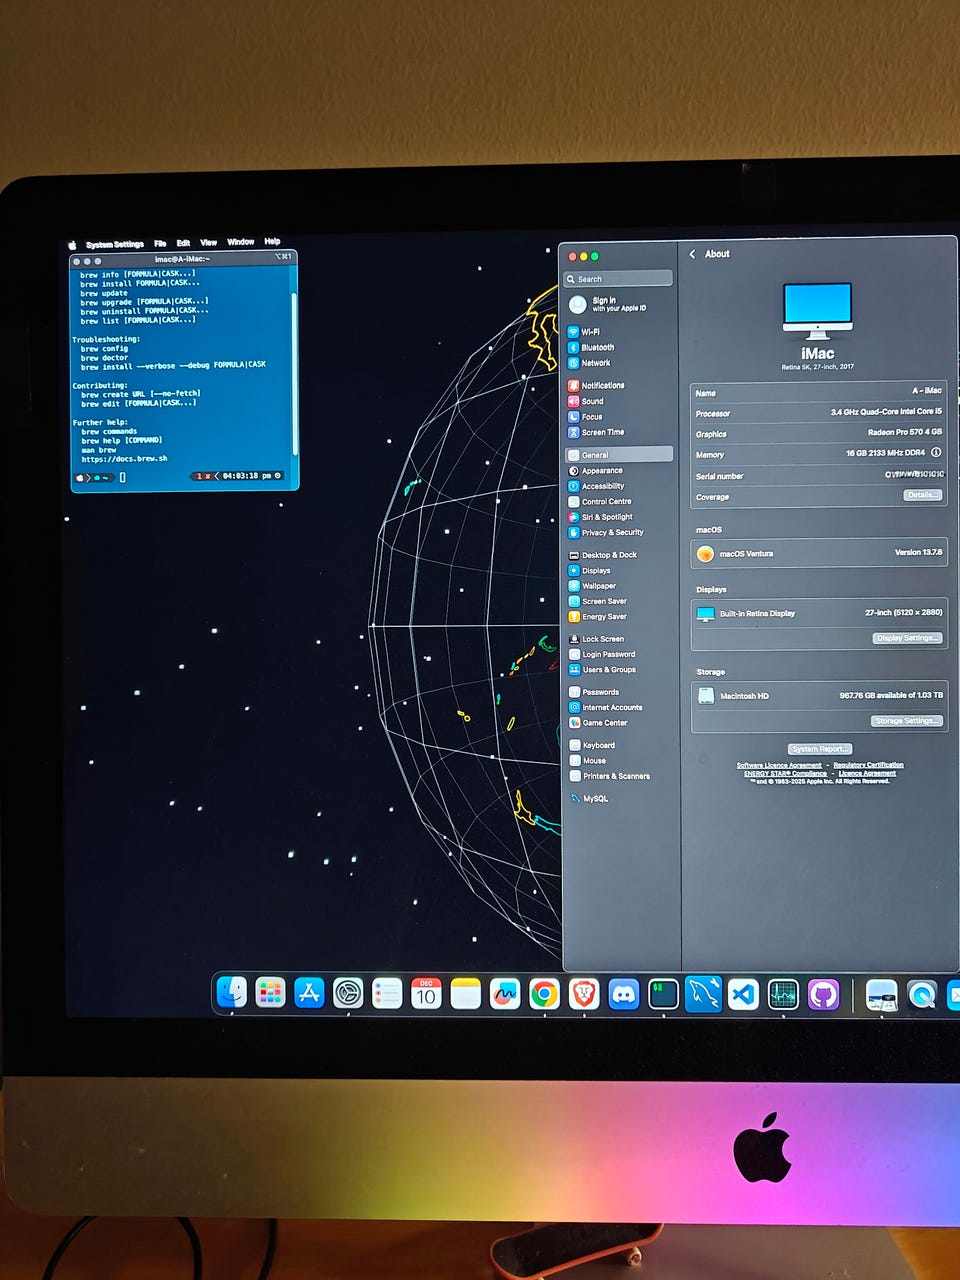Open the File menu

(160, 243)
